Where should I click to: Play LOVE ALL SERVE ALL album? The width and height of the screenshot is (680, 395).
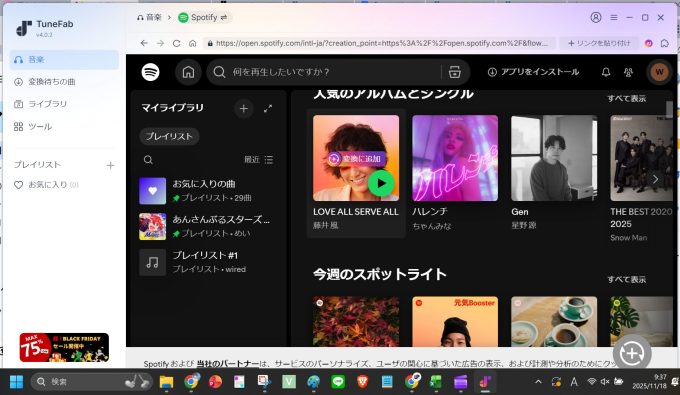pos(381,183)
